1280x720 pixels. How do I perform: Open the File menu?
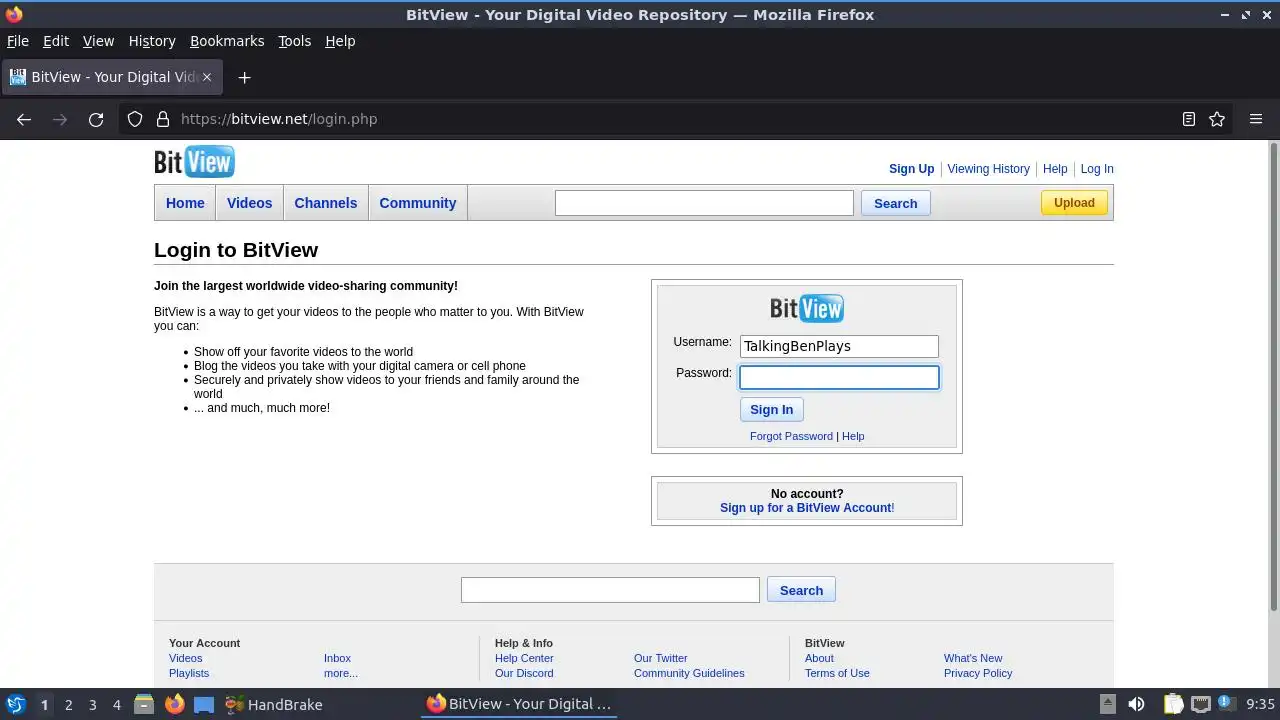(x=18, y=41)
